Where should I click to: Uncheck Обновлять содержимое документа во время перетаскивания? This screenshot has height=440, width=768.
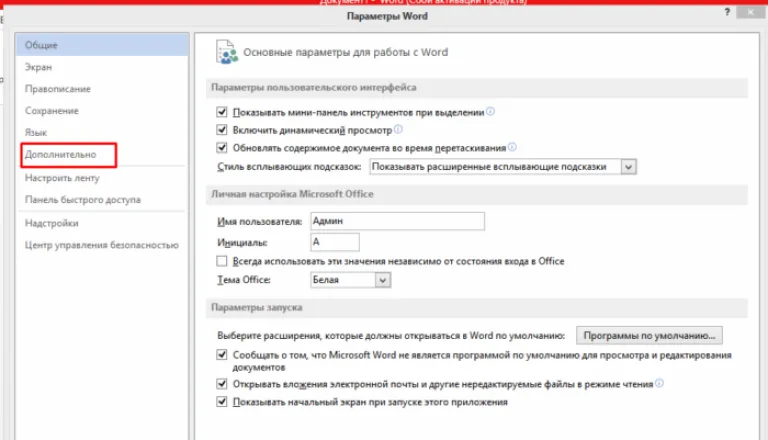pyautogui.click(x=222, y=147)
